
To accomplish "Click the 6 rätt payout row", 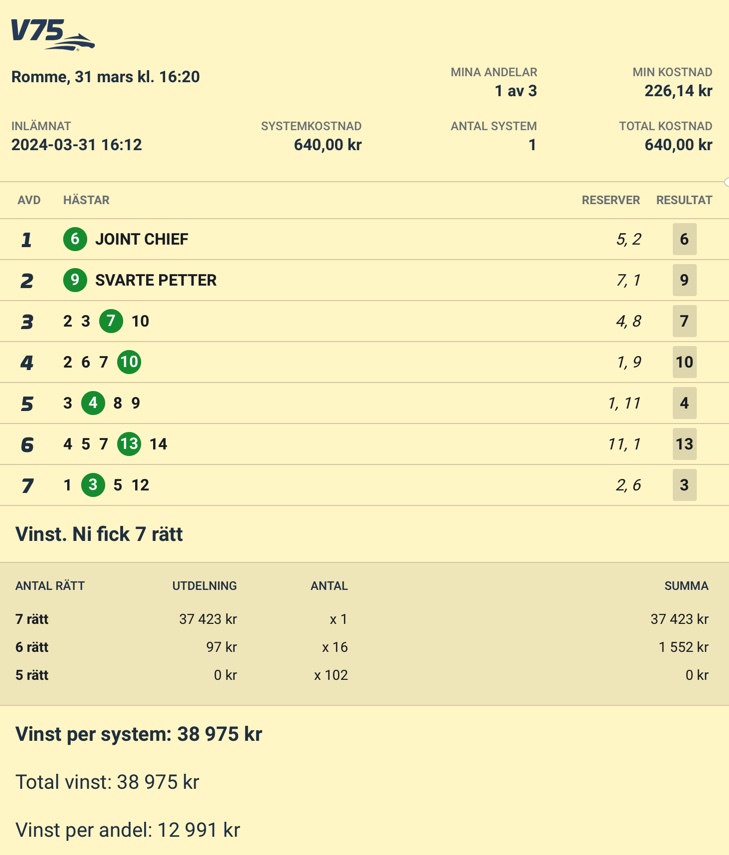I will pyautogui.click(x=362, y=647).
